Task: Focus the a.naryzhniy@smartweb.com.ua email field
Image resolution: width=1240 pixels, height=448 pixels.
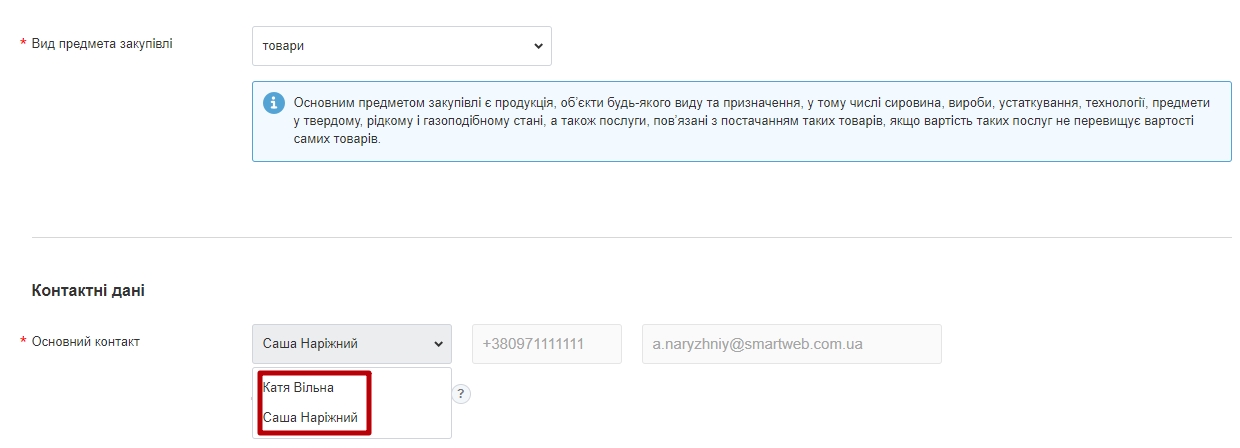Action: [x=791, y=344]
